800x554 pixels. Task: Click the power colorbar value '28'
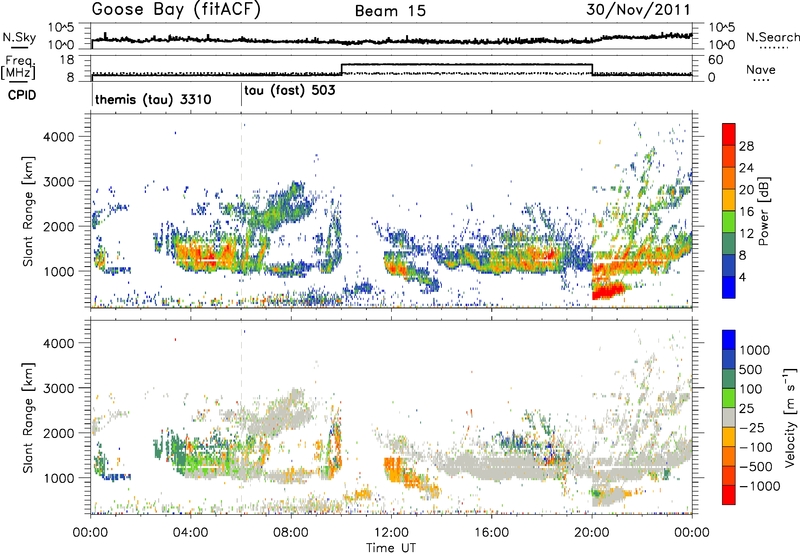pyautogui.click(x=746, y=146)
